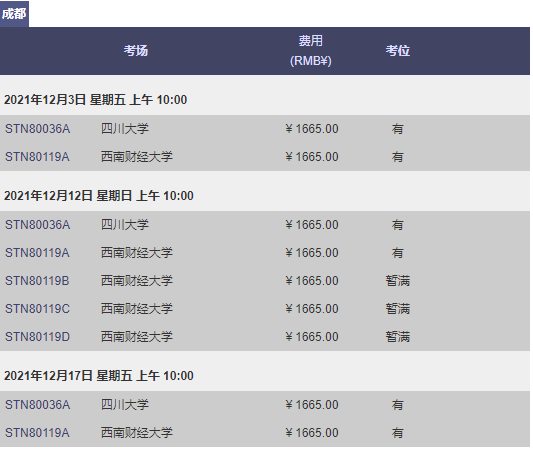This screenshot has width=533, height=450.
Task: Click 有 availability for December 17 西南财经大学
Action: click(397, 433)
